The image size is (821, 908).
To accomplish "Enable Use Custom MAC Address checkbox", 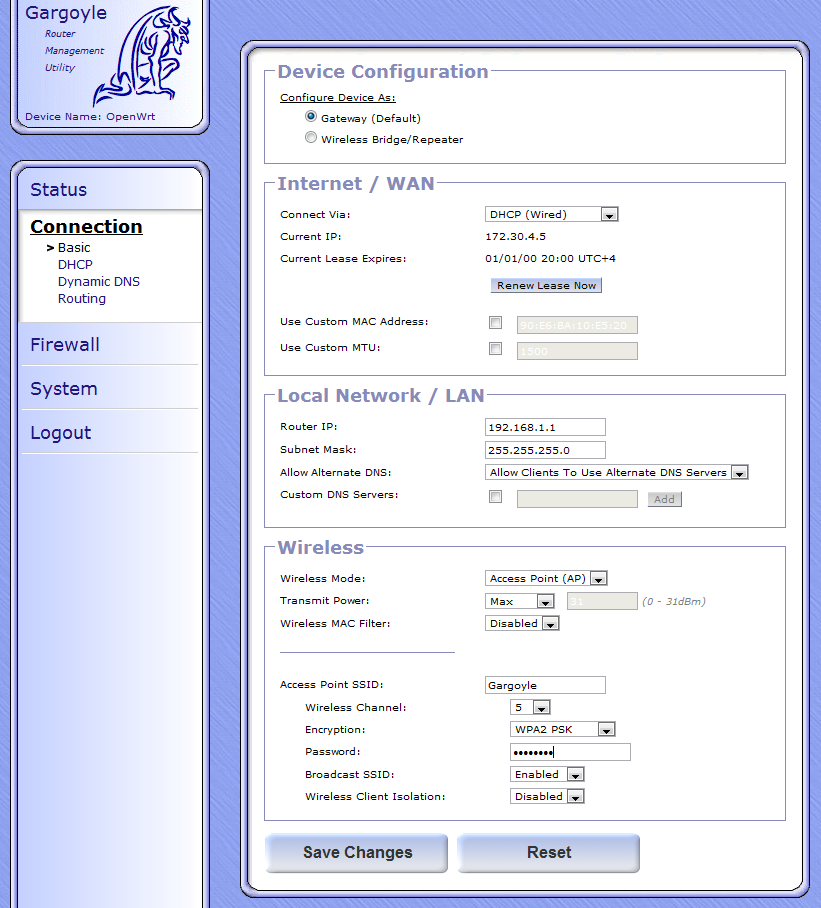I will pos(495,323).
